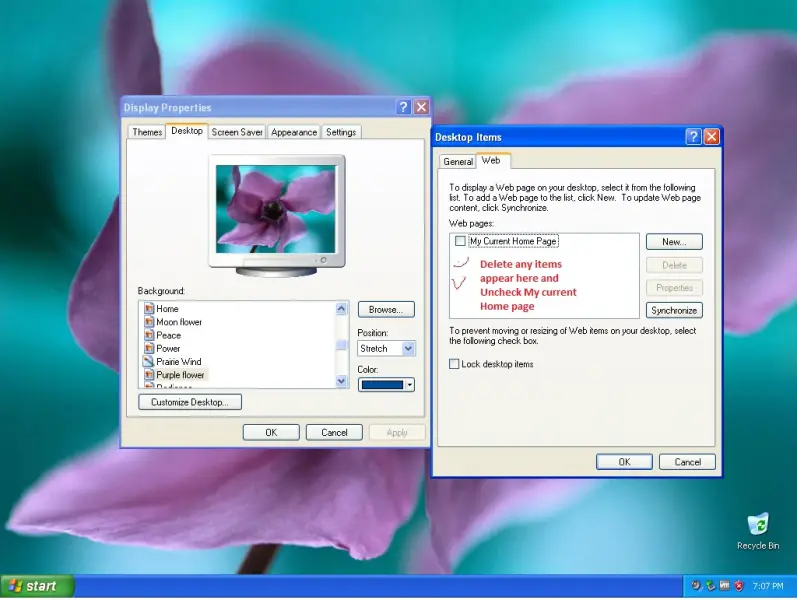Click the 7:07 PM taskbar clock
The height and width of the screenshot is (600, 797).
click(x=768, y=586)
